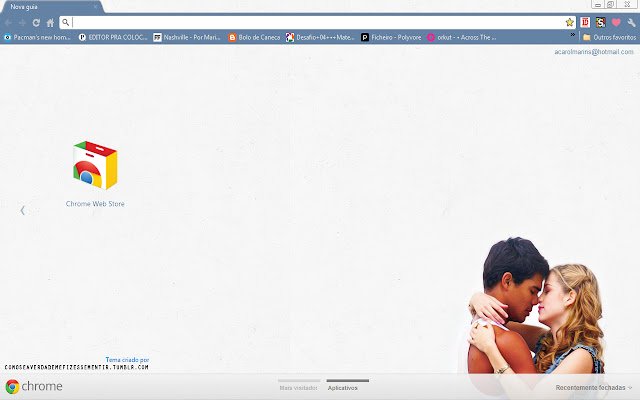Open the red extension icon beside the star
This screenshot has height=400, width=640.
click(585, 22)
